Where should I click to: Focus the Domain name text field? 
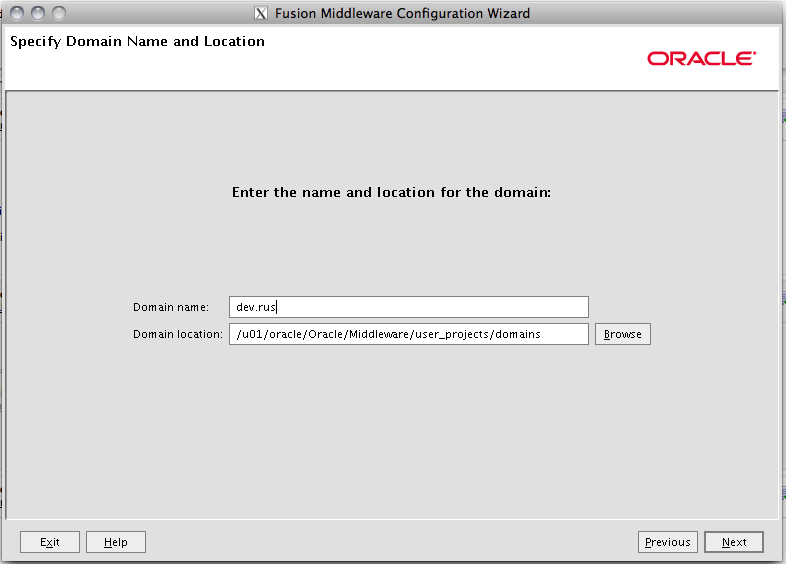coord(409,307)
